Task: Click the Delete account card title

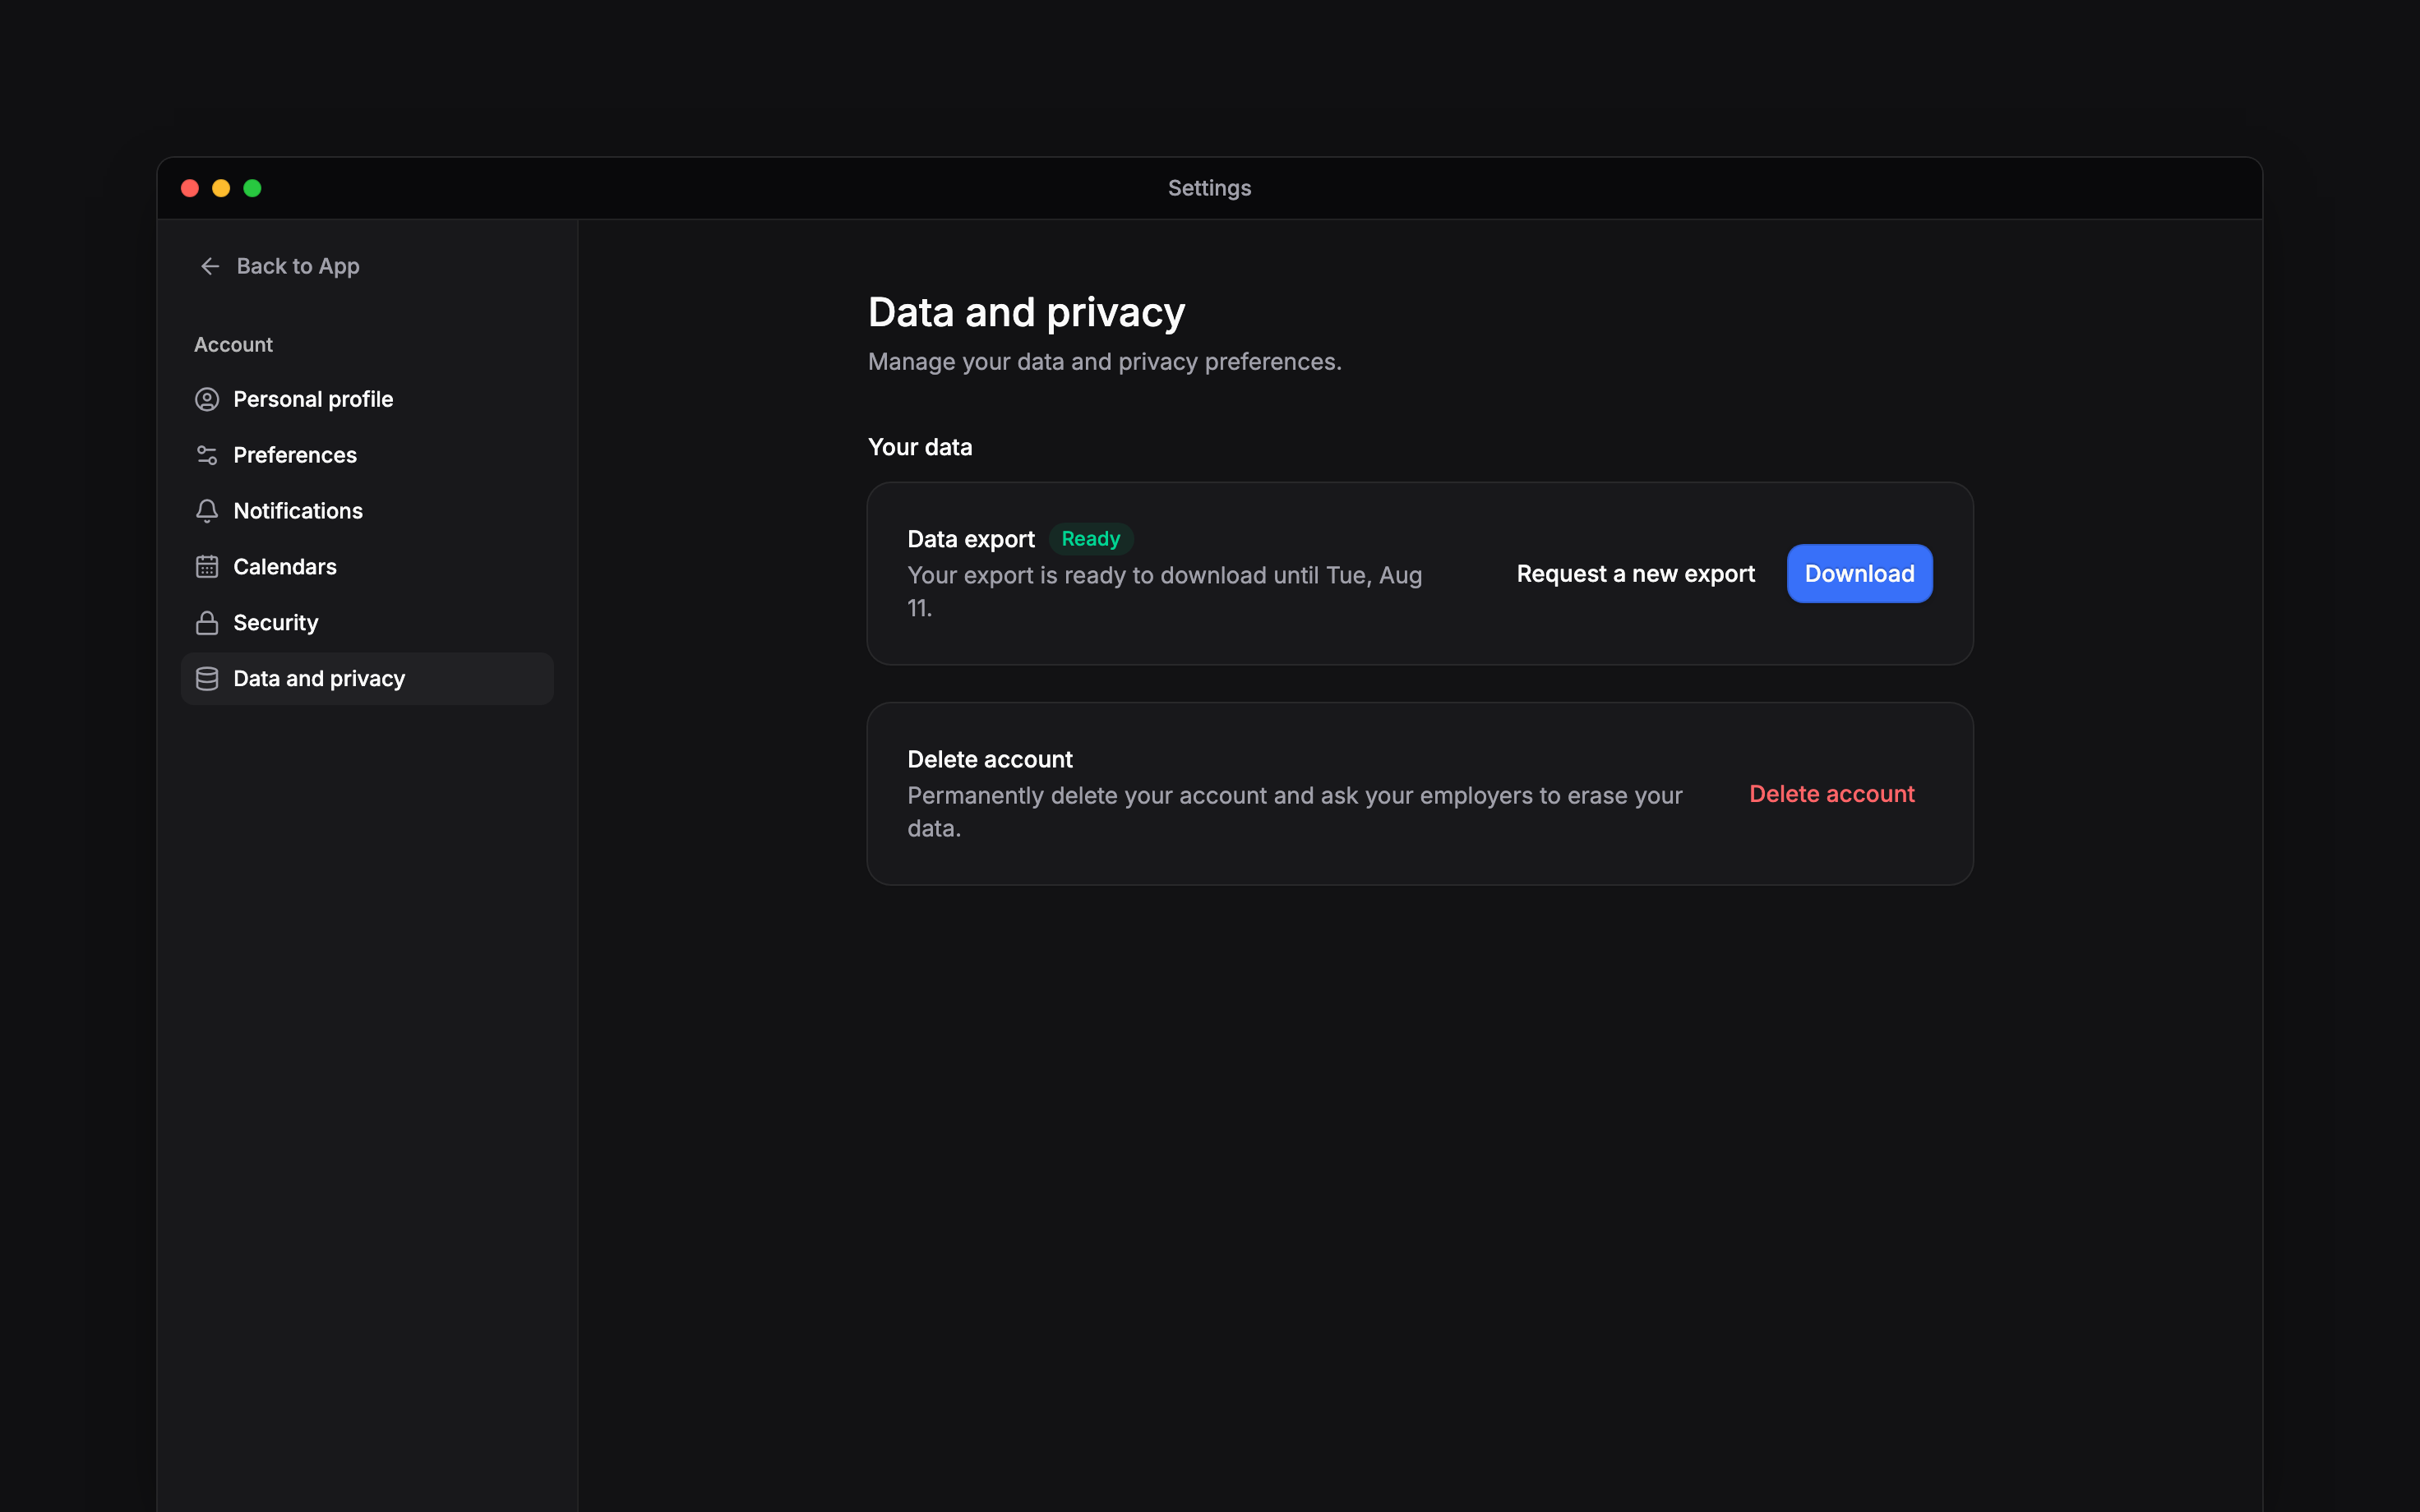Action: 989,759
